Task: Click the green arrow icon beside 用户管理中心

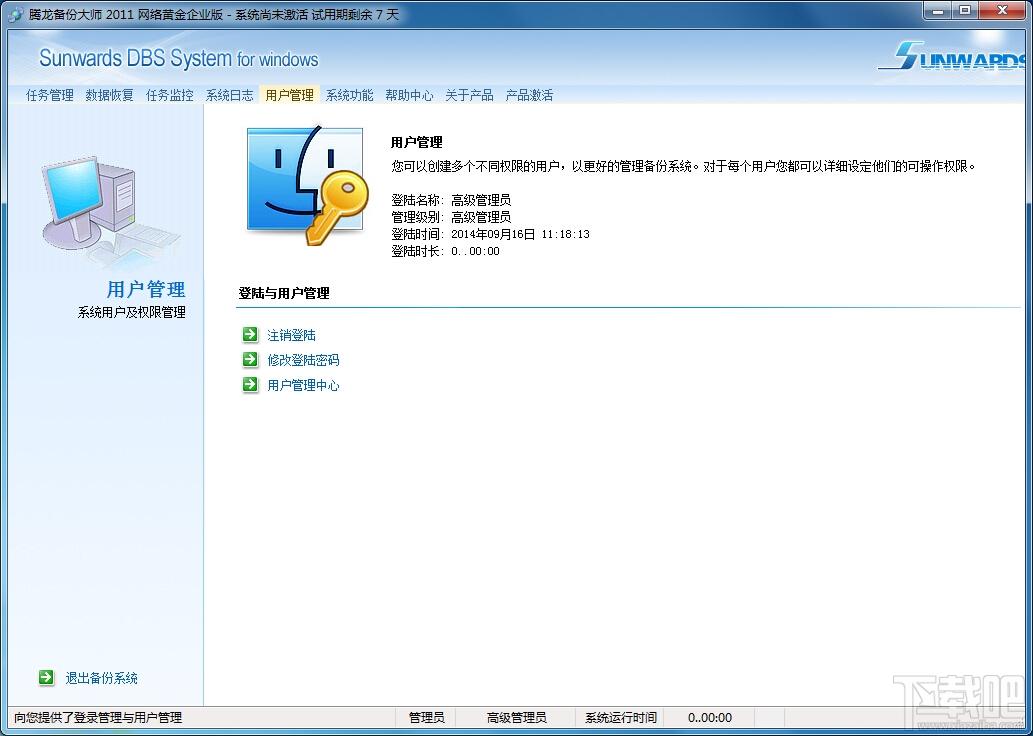Action: point(250,385)
